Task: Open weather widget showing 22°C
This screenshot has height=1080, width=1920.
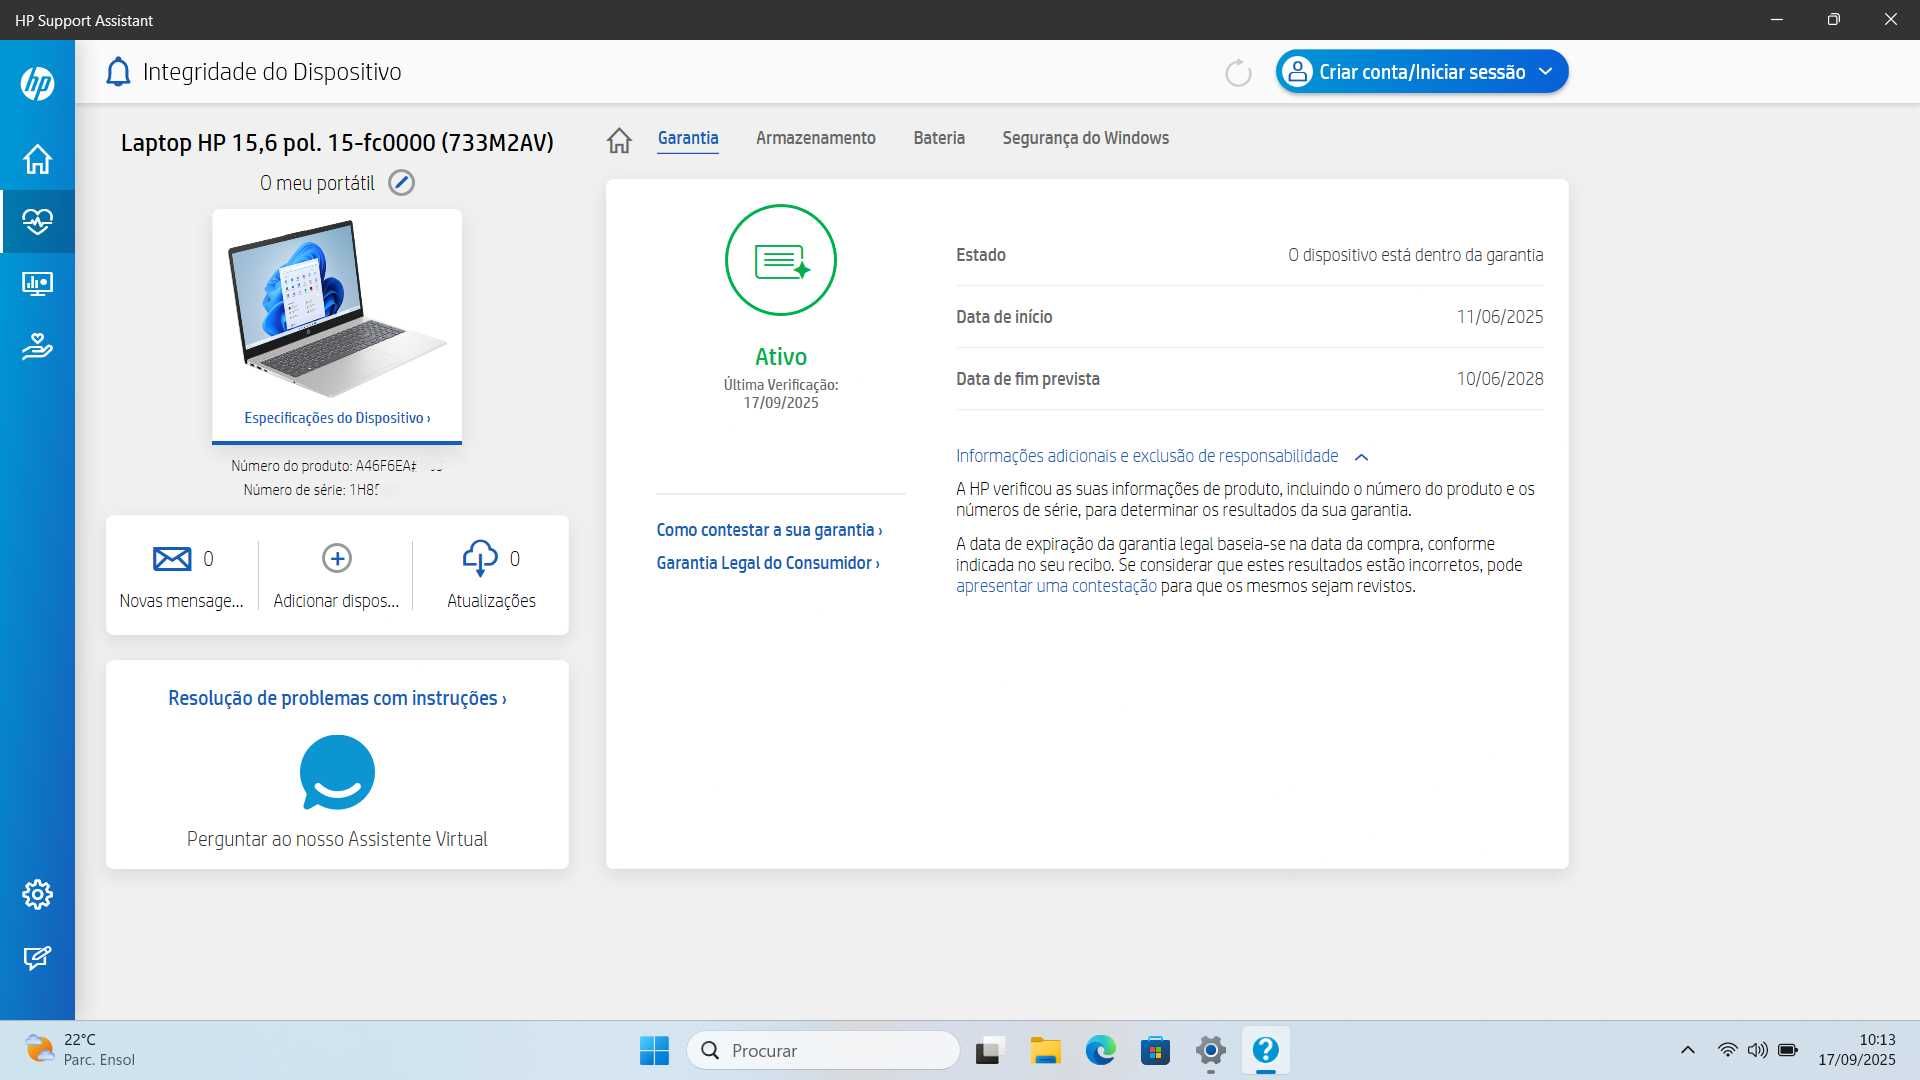Action: click(80, 1050)
